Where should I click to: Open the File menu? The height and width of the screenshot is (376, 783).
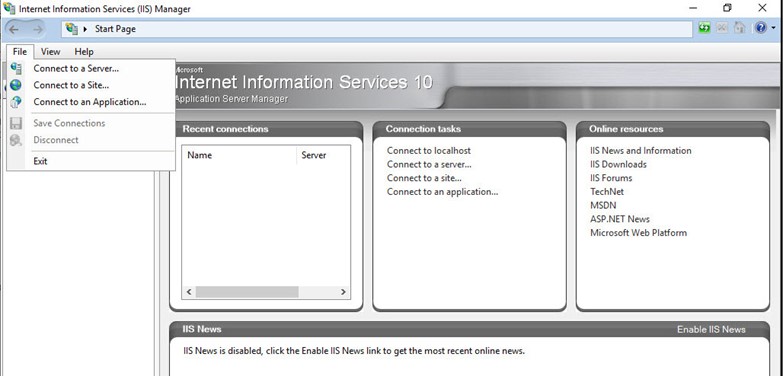click(20, 51)
